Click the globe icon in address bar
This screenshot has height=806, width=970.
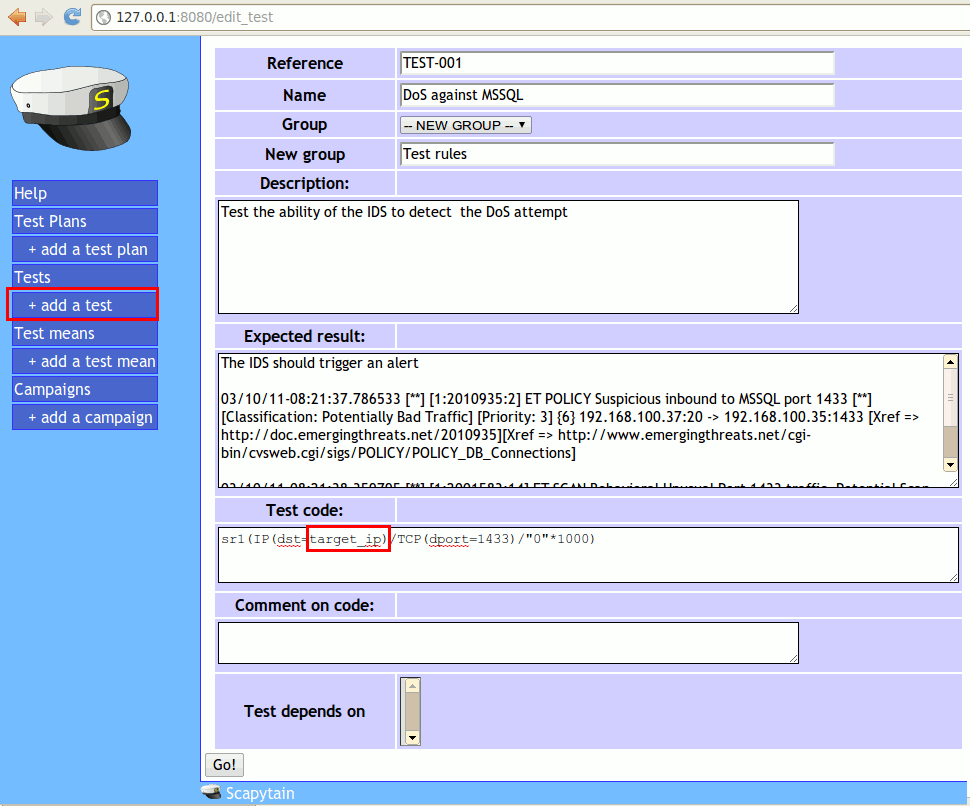104,17
